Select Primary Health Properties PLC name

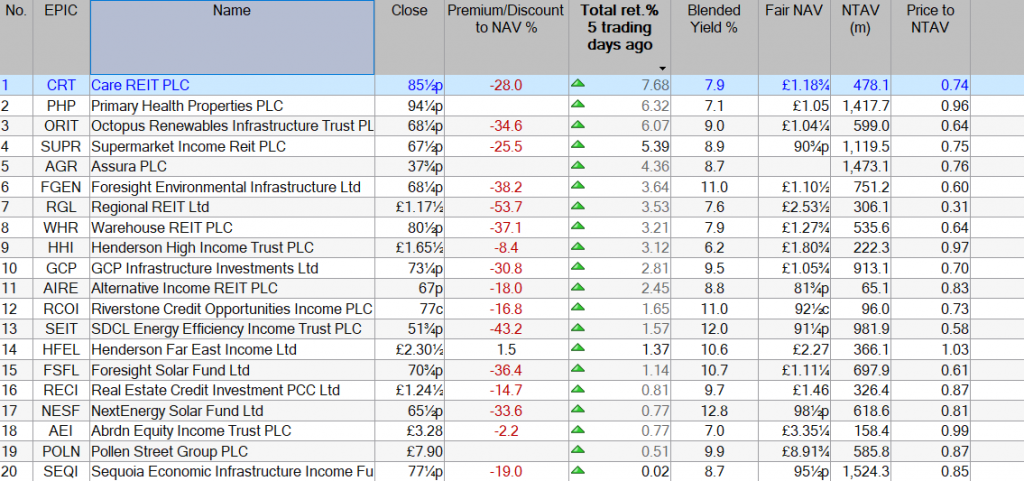187,106
